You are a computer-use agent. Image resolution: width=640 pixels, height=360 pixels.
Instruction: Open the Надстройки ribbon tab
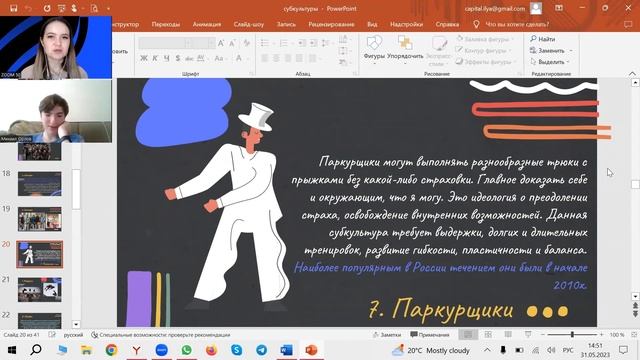point(406,24)
